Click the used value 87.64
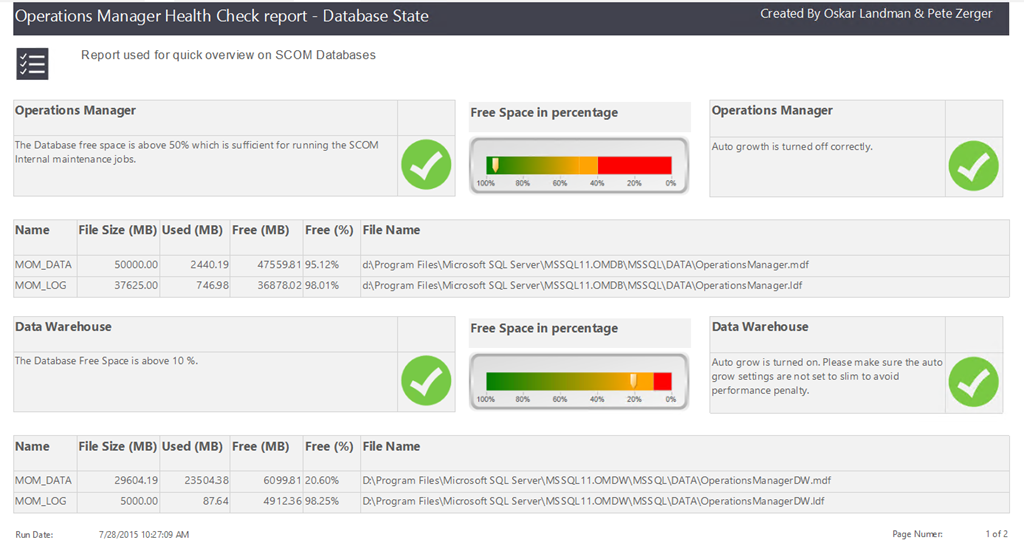This screenshot has width=1024, height=557. (216, 501)
